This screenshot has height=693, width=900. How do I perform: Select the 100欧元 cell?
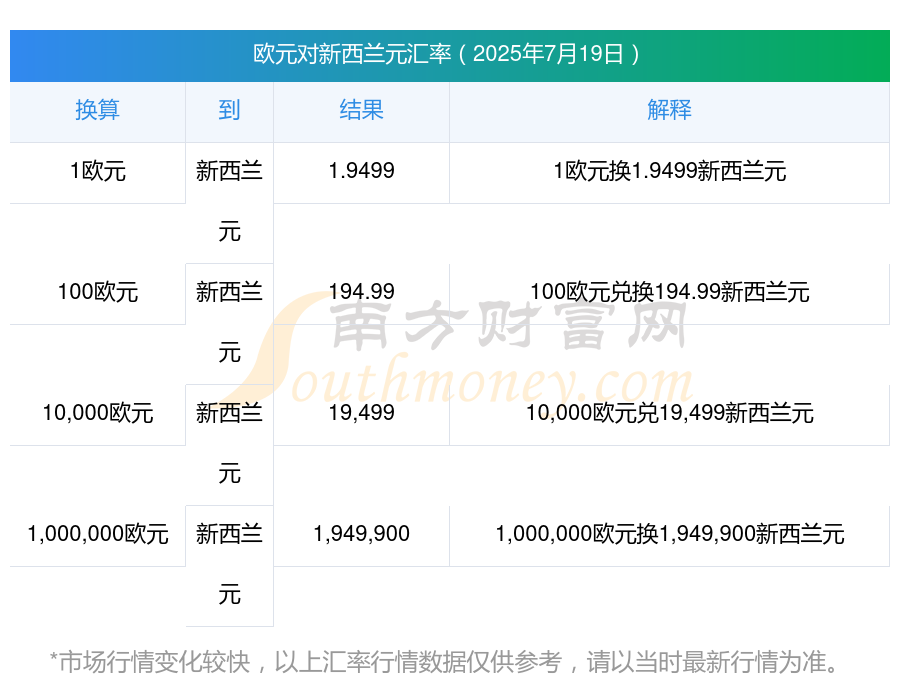[x=98, y=292]
